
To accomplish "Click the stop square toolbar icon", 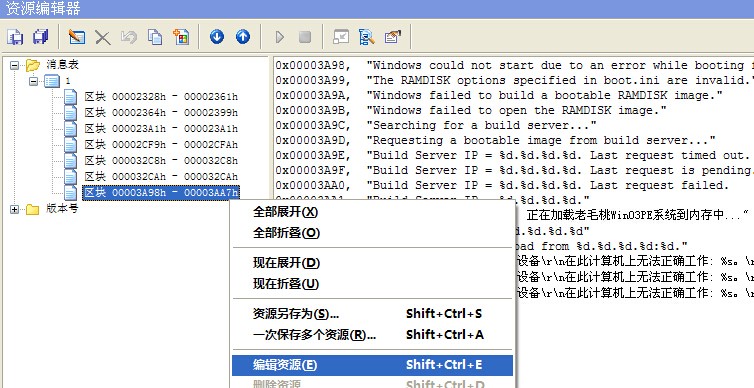I will coord(305,37).
